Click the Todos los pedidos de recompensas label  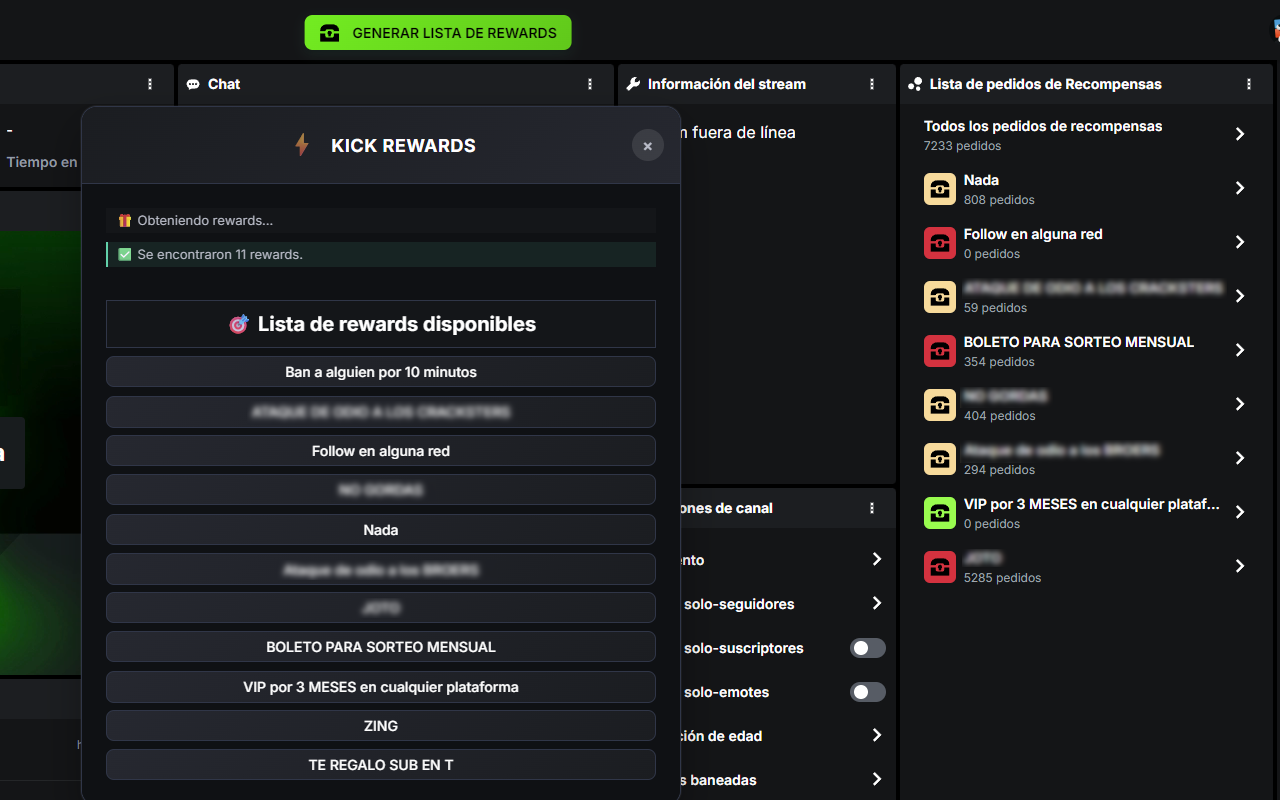[1043, 126]
